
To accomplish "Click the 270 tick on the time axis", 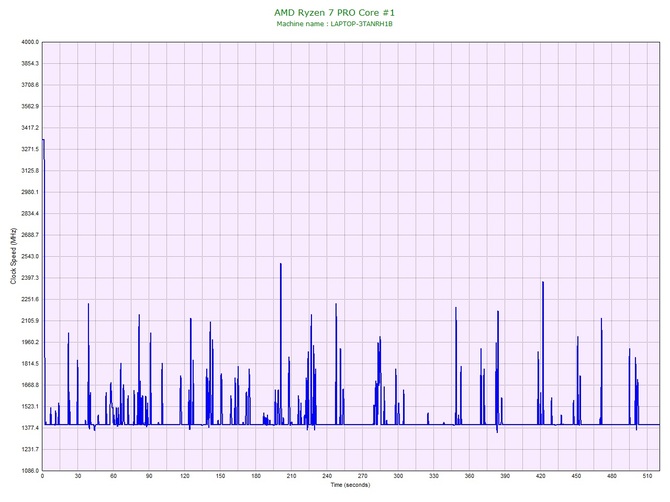I will coord(363,476).
